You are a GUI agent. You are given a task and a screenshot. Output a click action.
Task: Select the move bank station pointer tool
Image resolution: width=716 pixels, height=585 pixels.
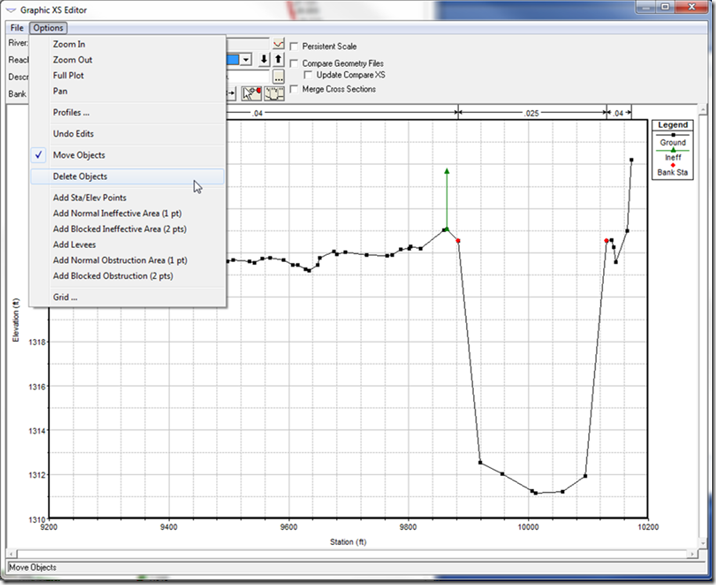coord(252,93)
